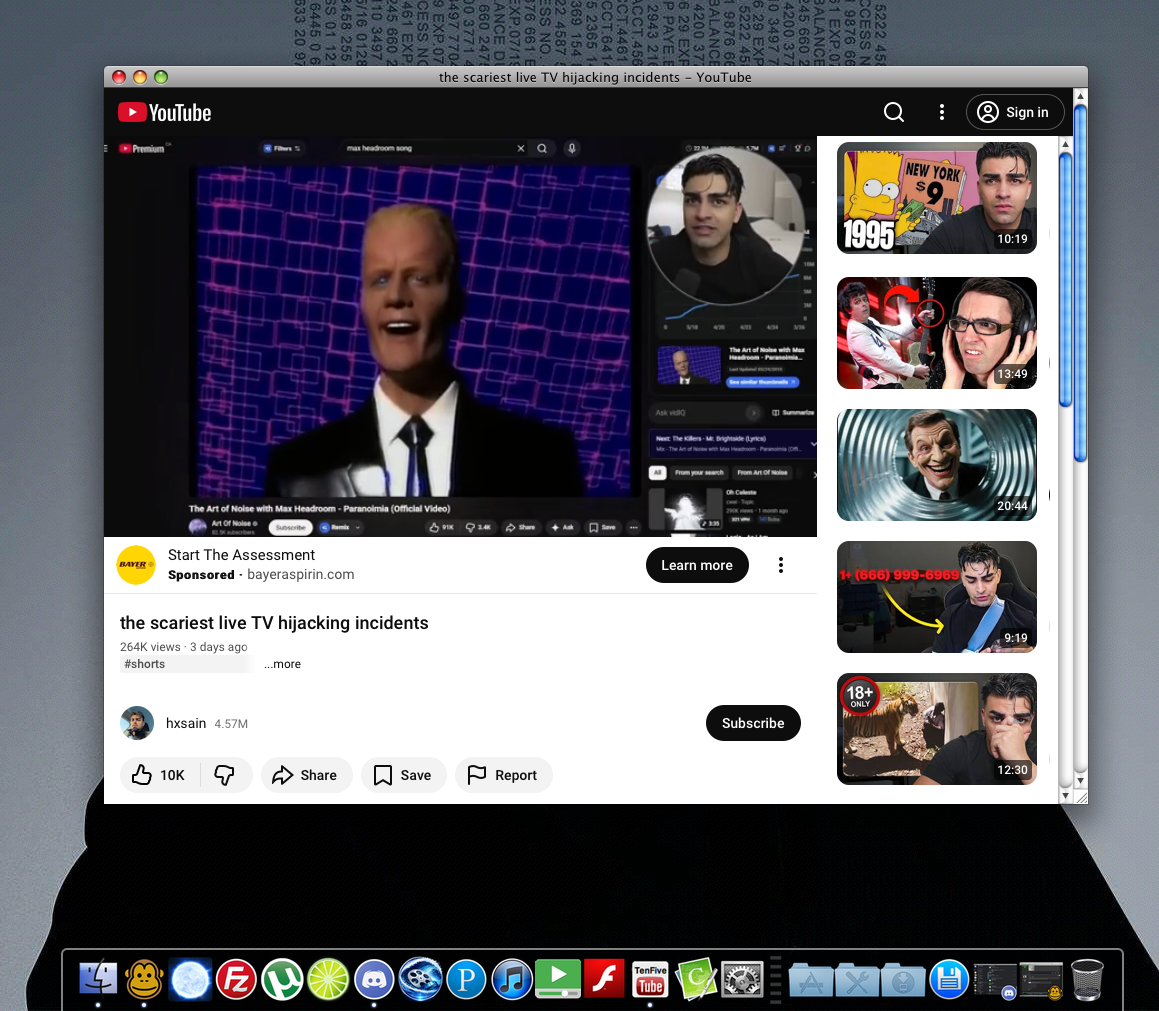Open the Trash in the dock
This screenshot has height=1011, width=1159.
pyautogui.click(x=1087, y=978)
